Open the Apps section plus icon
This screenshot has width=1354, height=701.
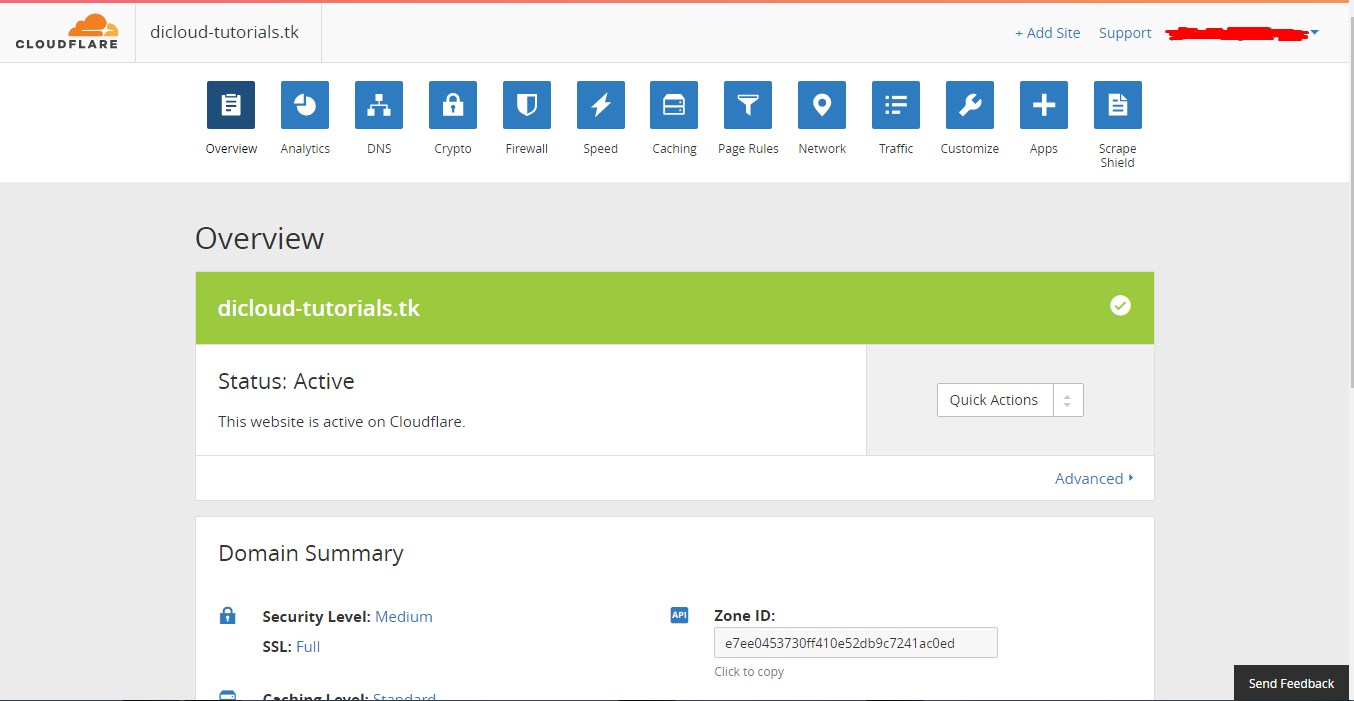tap(1043, 104)
